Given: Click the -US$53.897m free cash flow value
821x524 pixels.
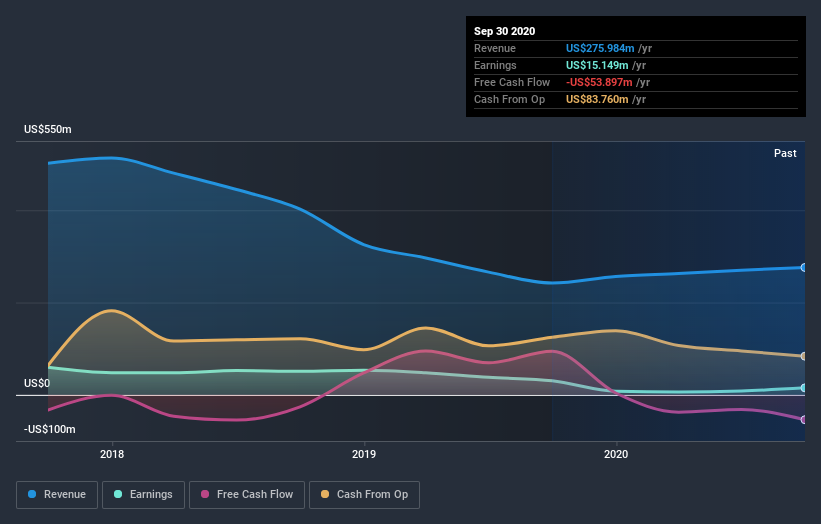Looking at the screenshot, I should (x=599, y=82).
